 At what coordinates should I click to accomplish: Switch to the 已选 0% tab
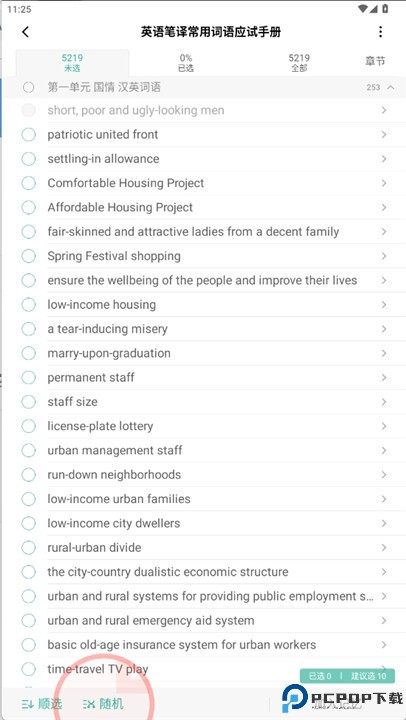pos(186,63)
